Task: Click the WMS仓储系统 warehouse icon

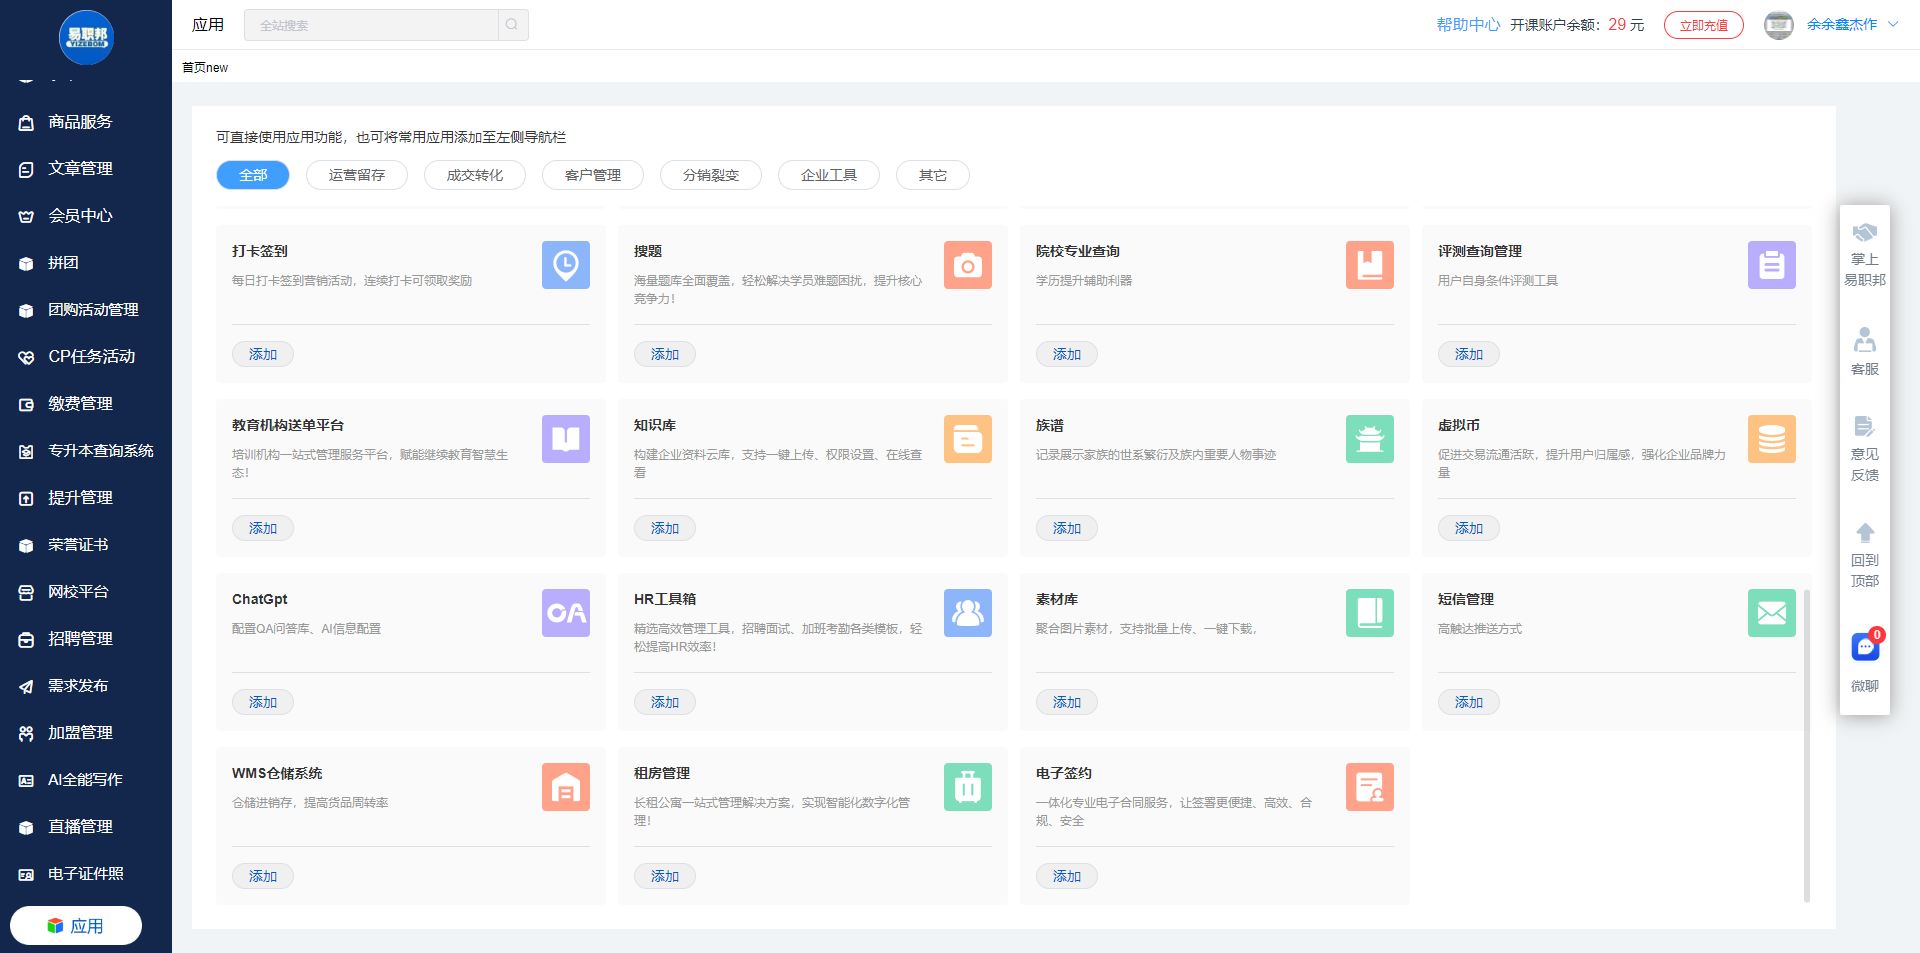Action: [x=565, y=787]
